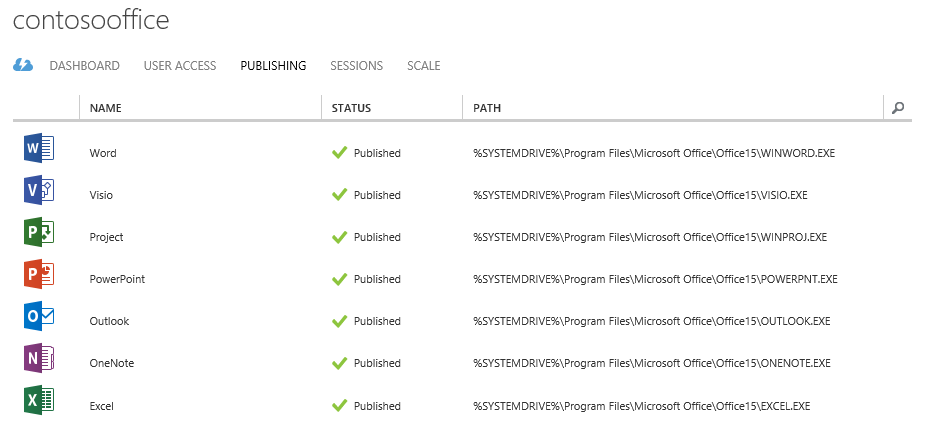Open the User Access tab
Screen dimensions: 933x443
[180, 65]
